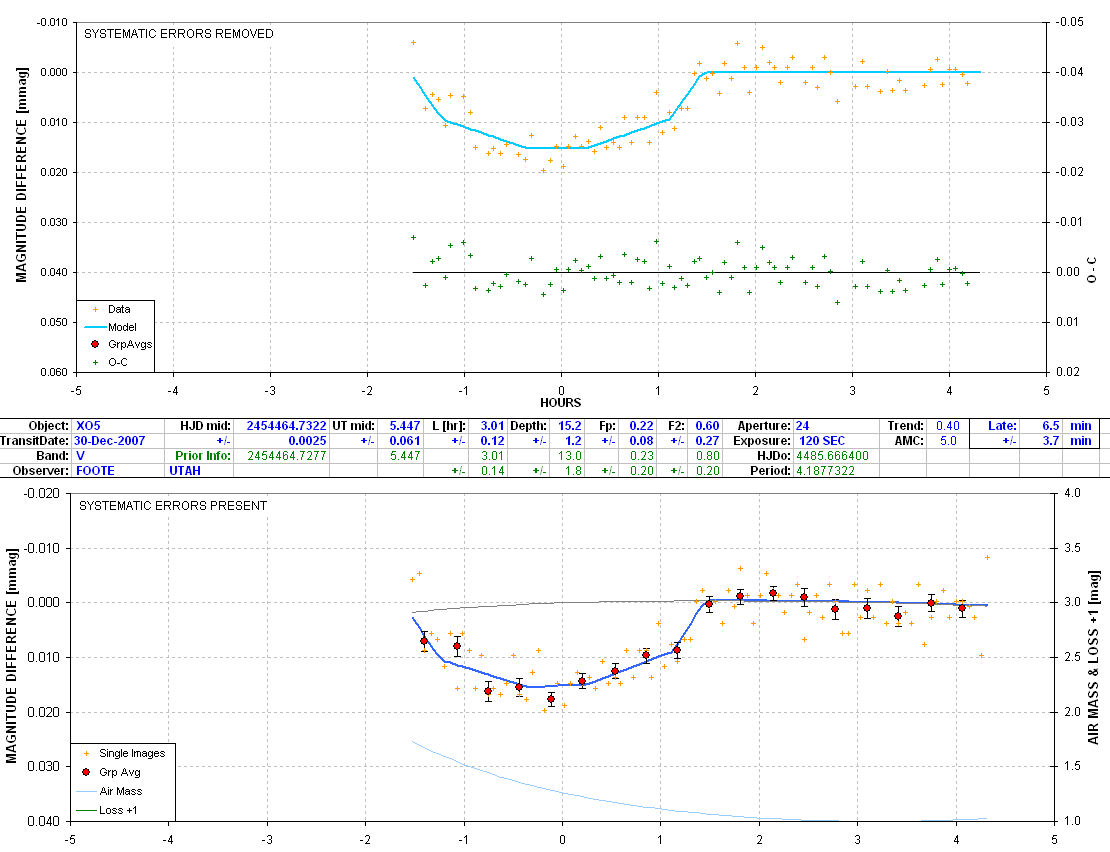Image resolution: width=1110 pixels, height=852 pixels.
Task: Click the Period value 4.1877322
Action: (x=825, y=471)
